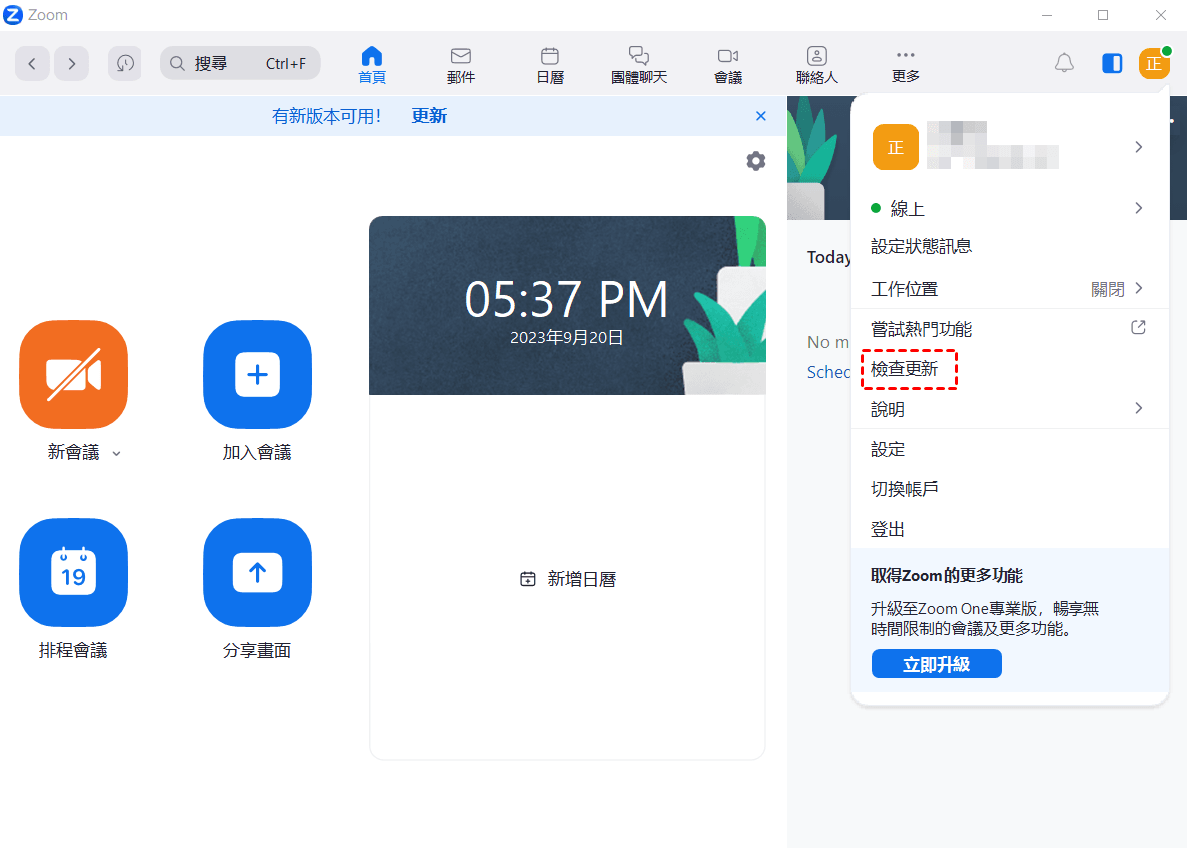Viewport: 1187px width, 848px height.
Task: Open the 會議 meetings tab
Action: [728, 65]
